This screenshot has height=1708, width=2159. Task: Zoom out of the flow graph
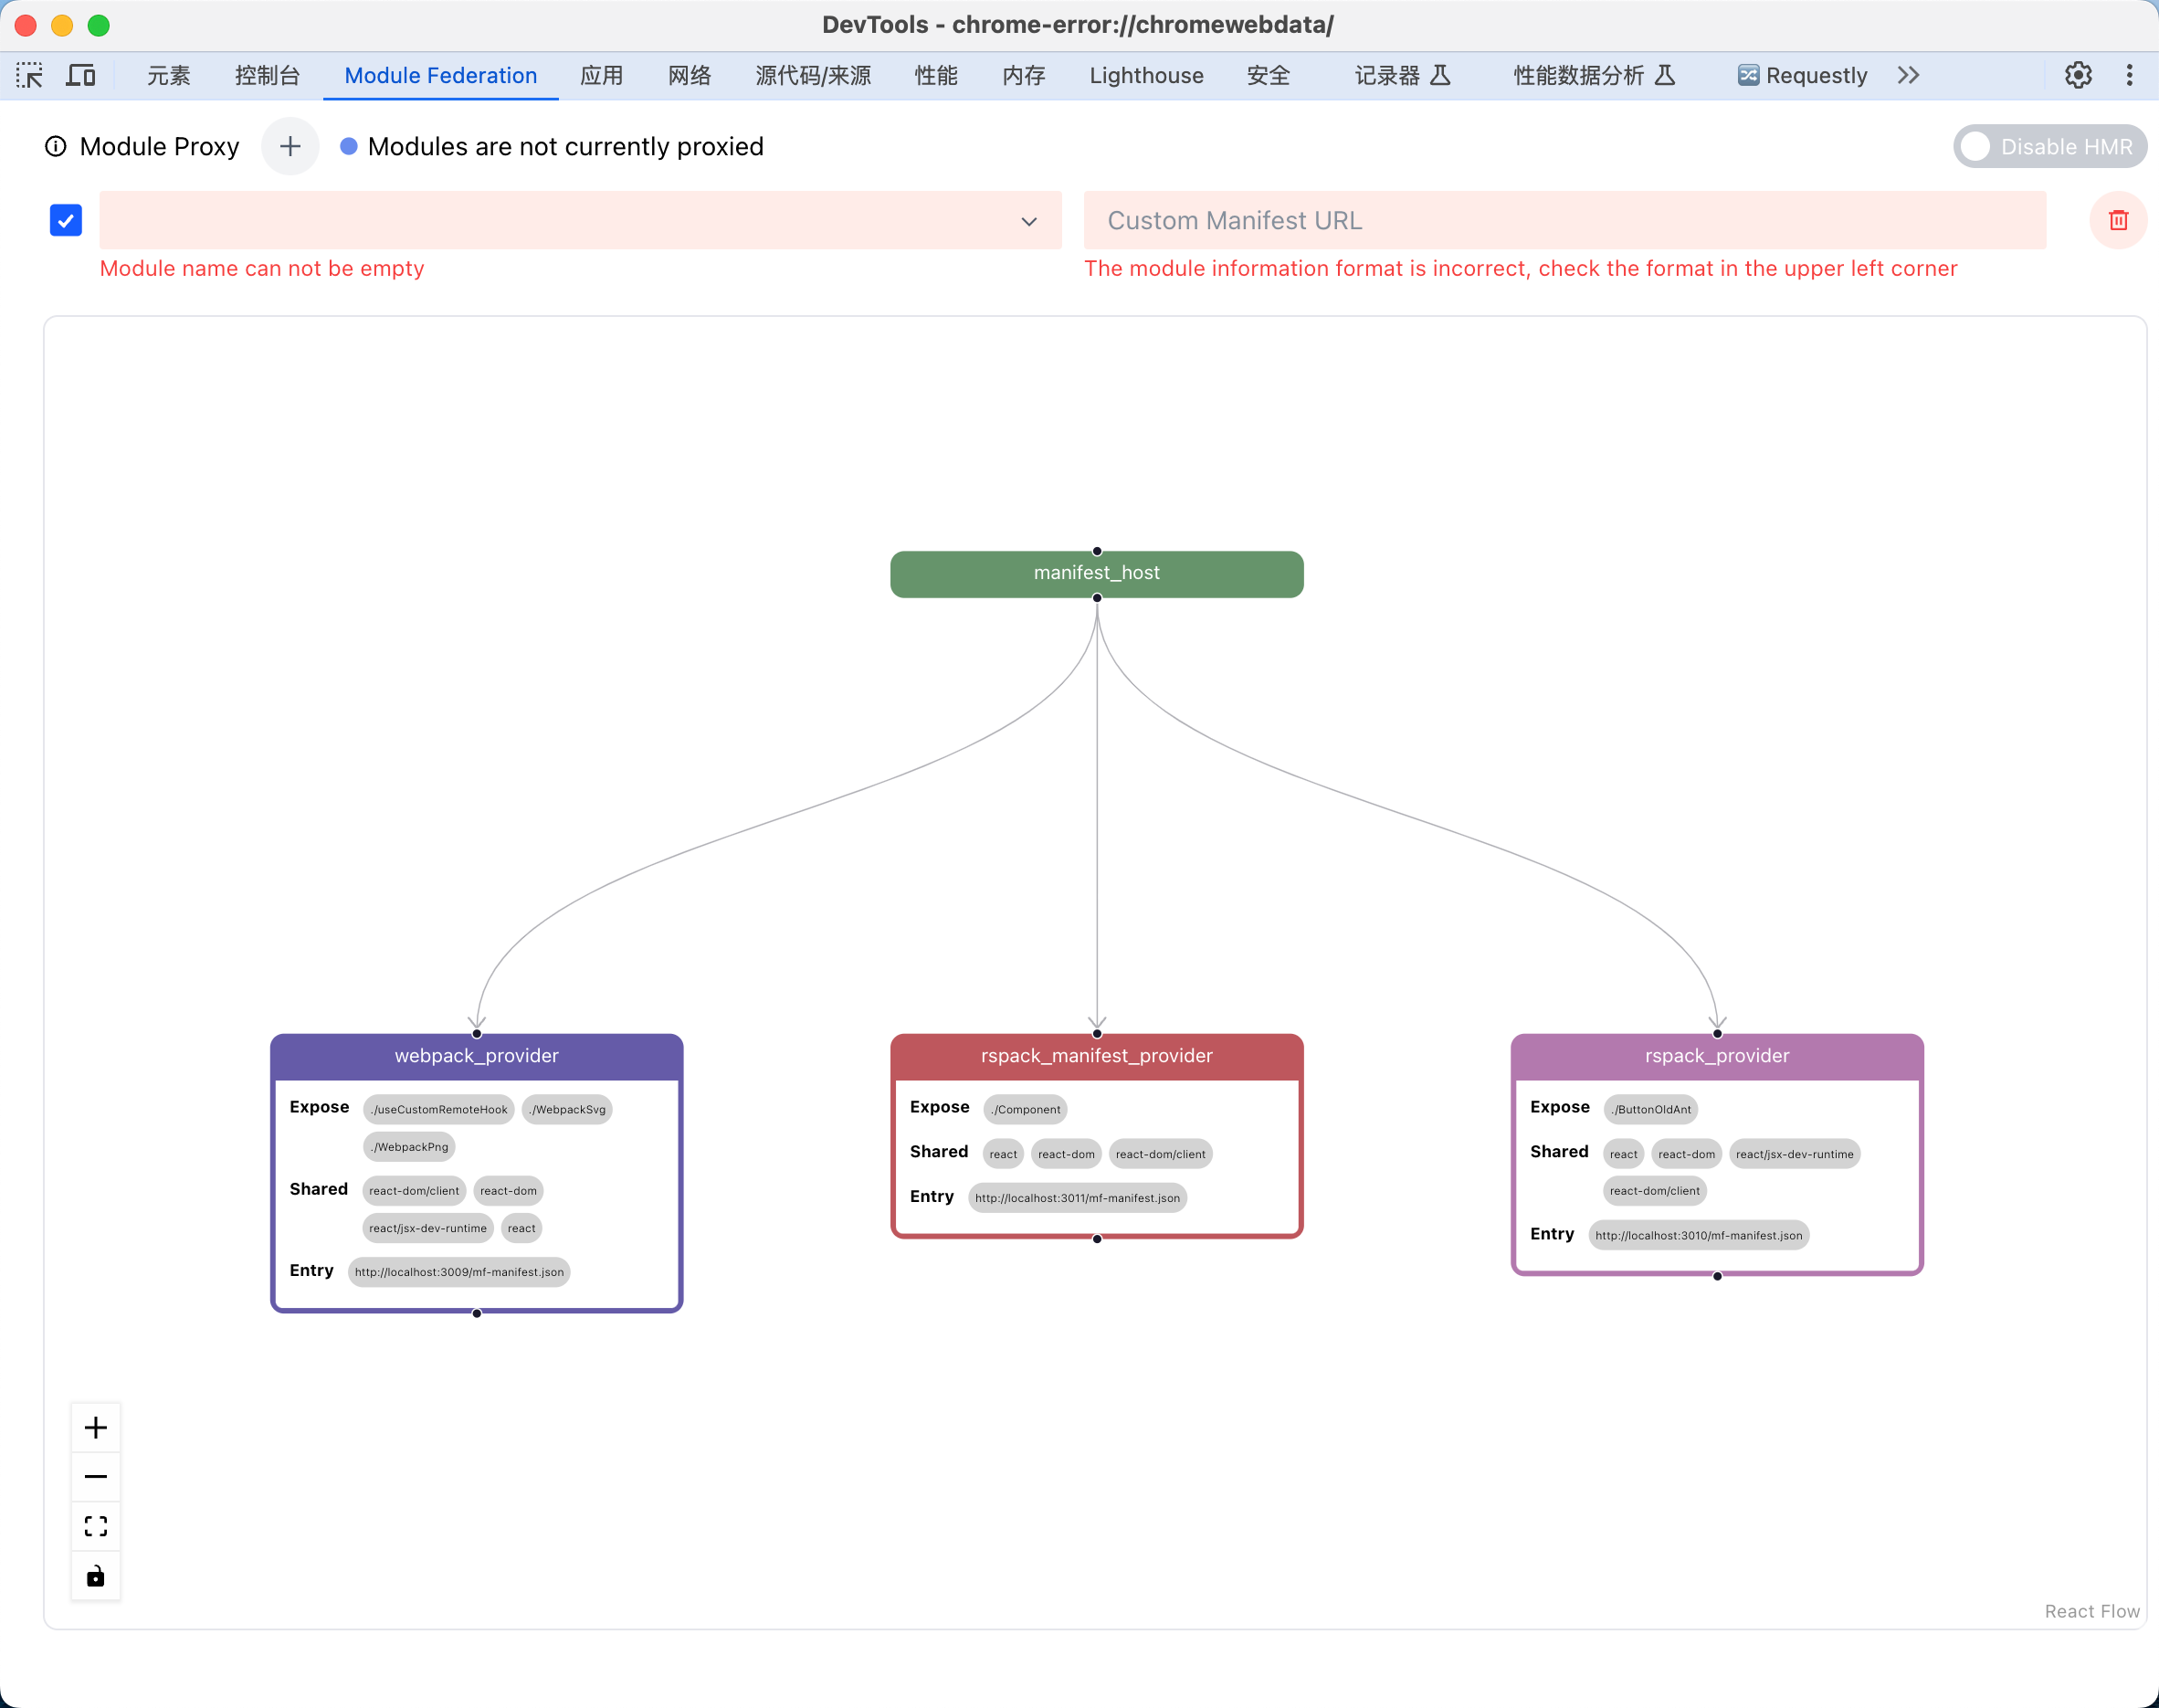96,1477
